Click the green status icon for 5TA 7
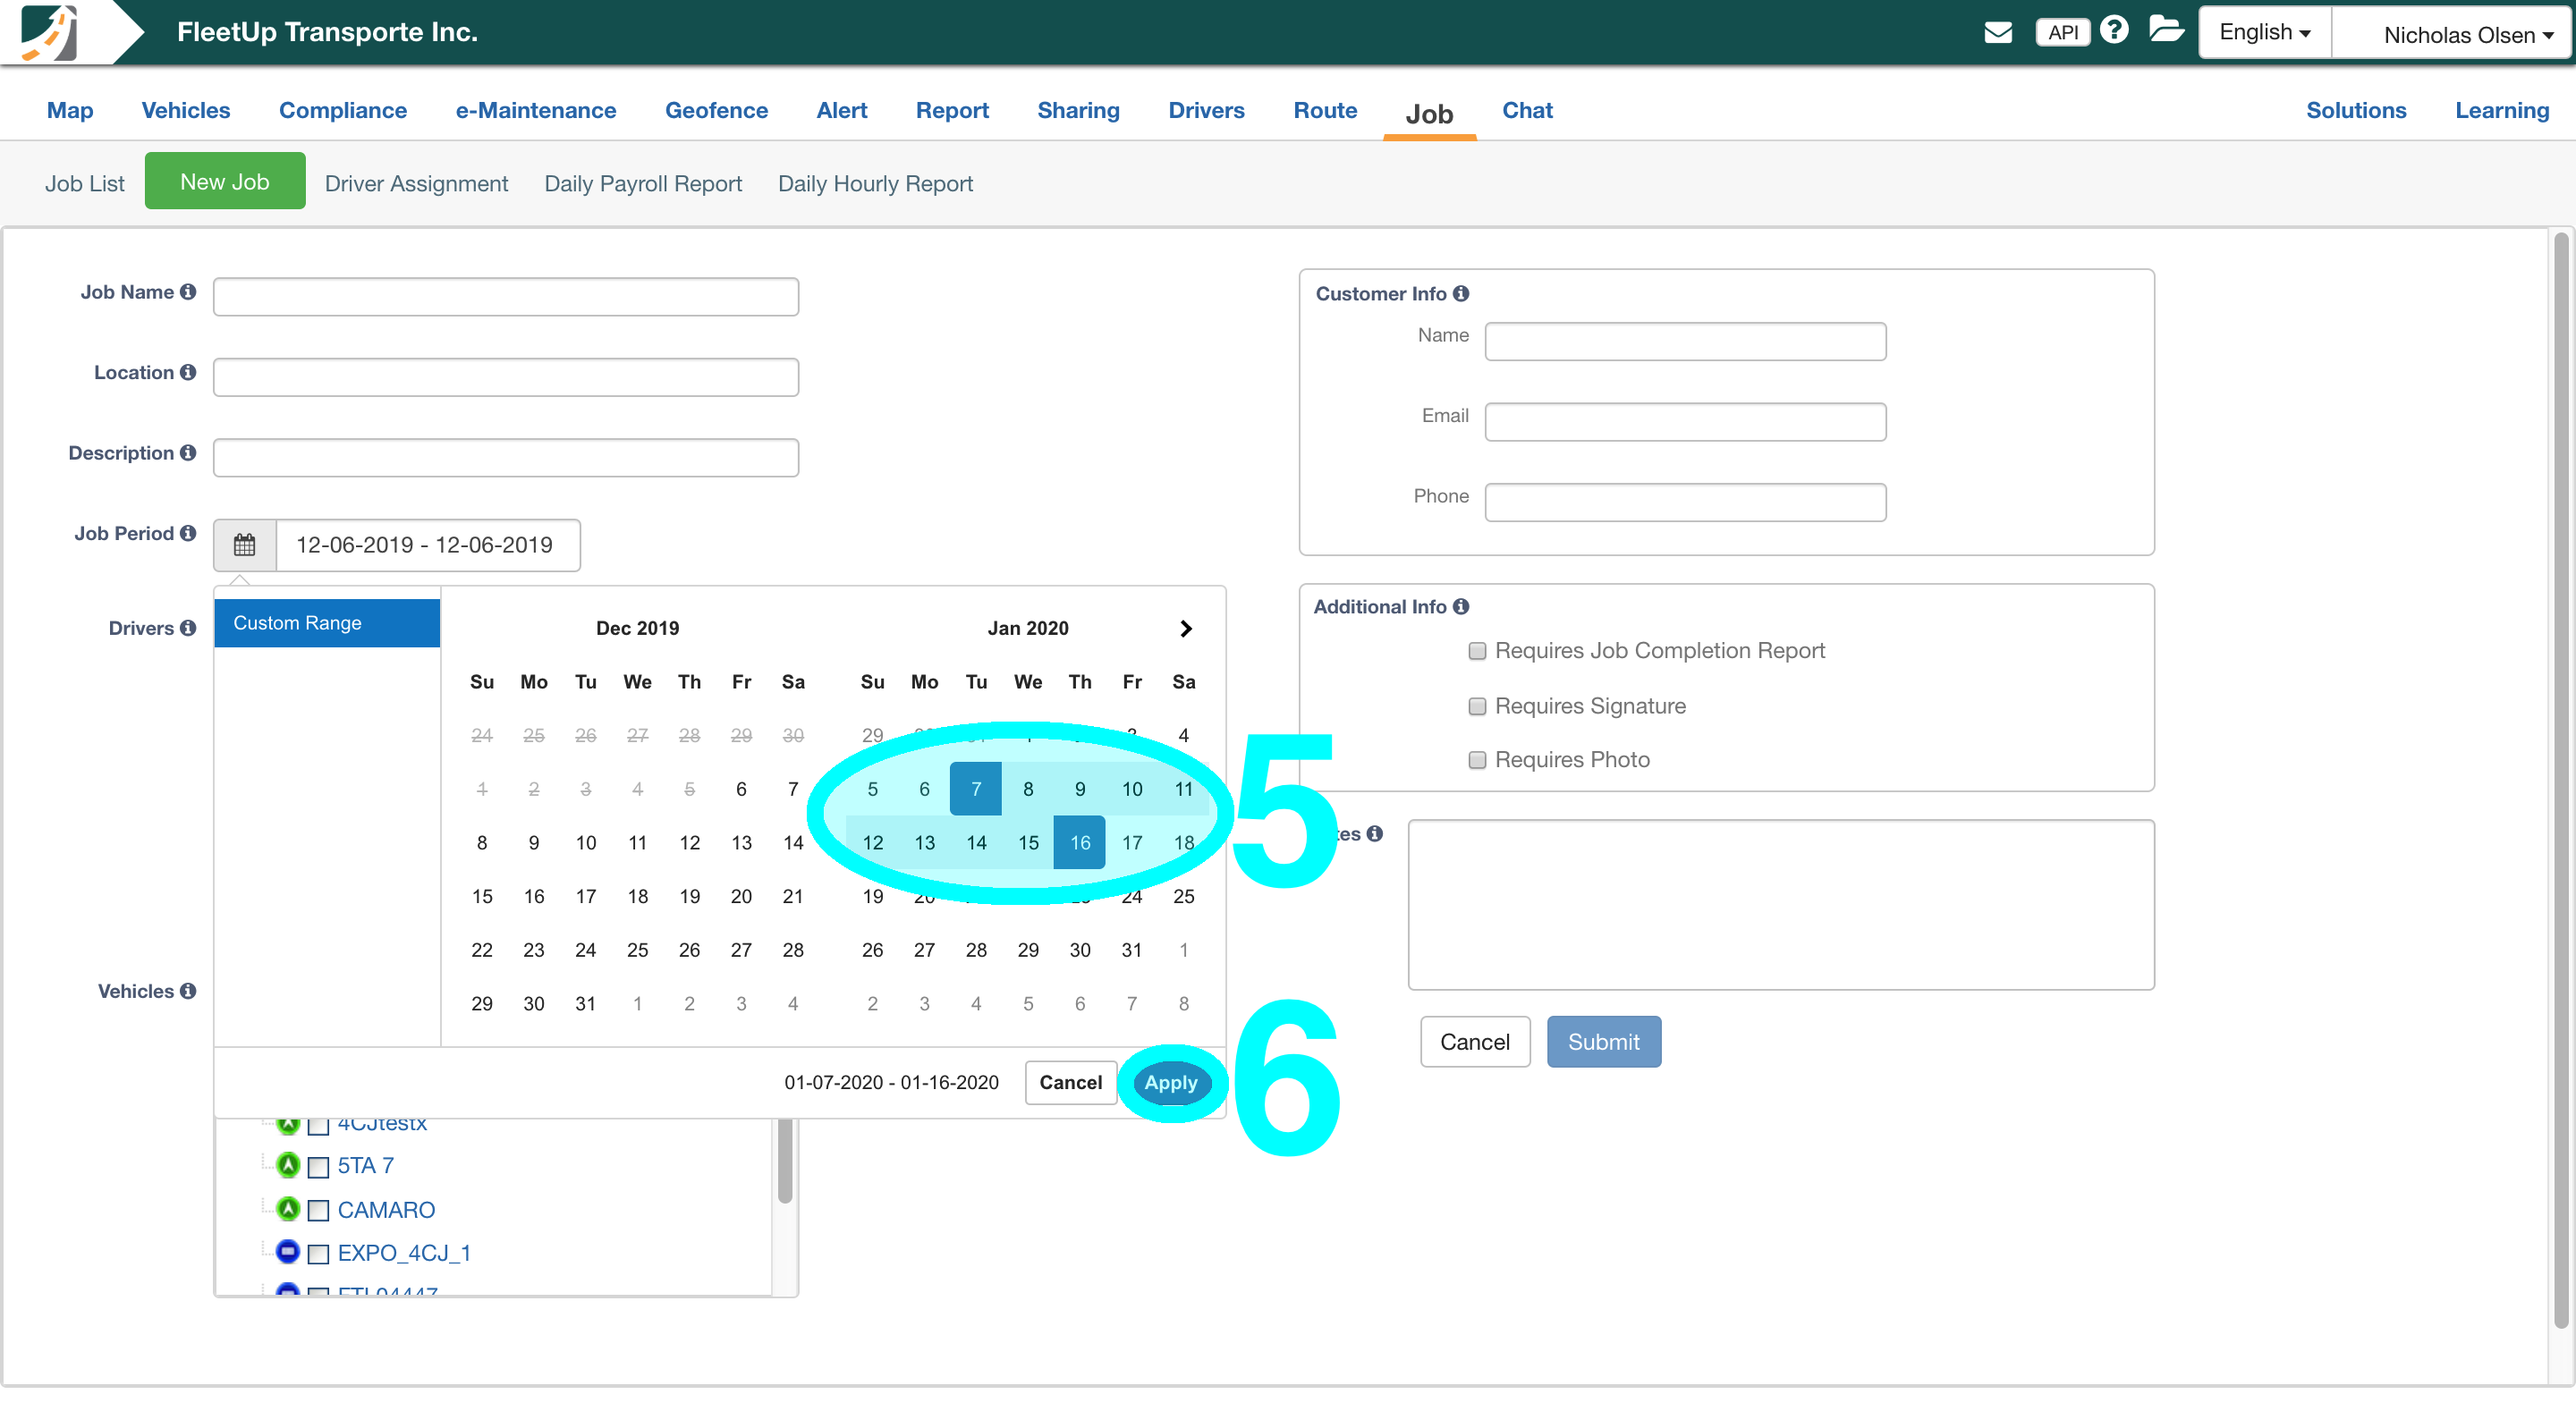 tap(288, 1165)
